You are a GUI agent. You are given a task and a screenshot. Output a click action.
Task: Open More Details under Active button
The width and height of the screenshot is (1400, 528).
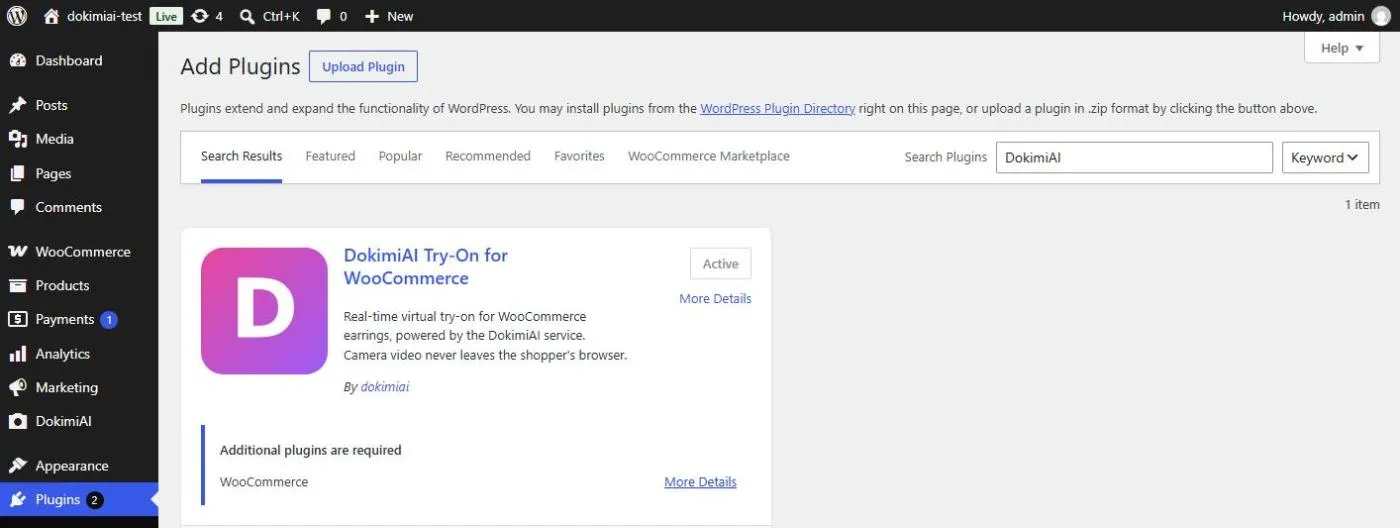715,299
